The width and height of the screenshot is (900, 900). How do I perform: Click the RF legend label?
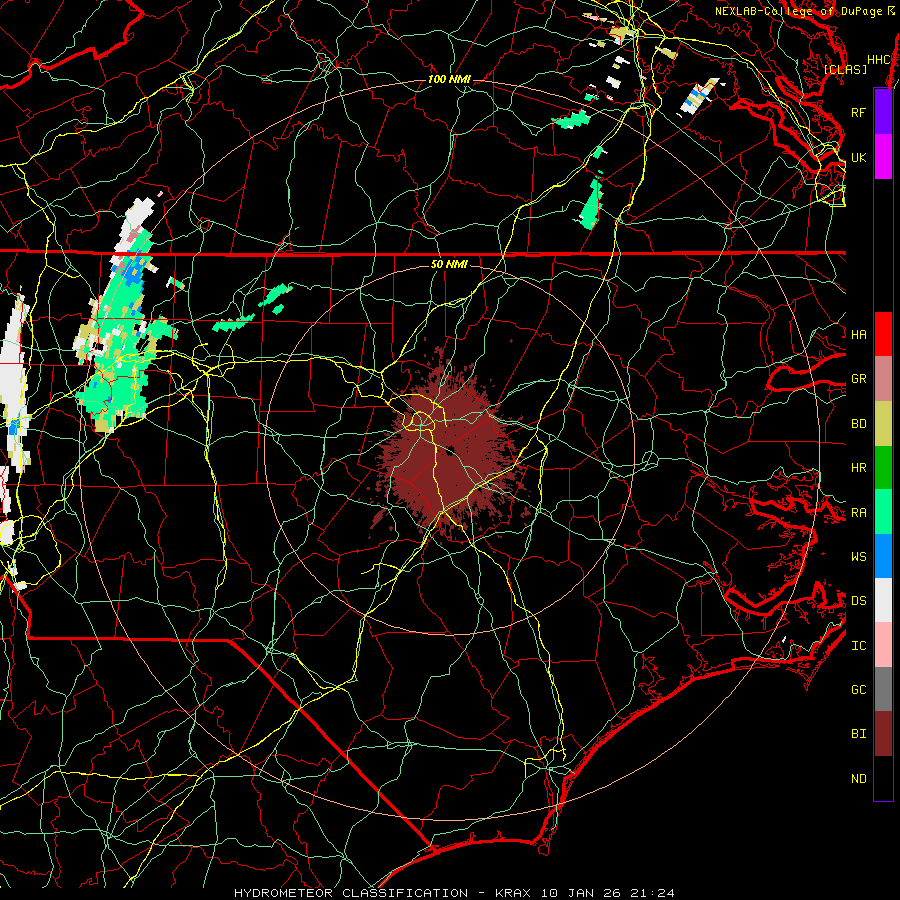pyautogui.click(x=858, y=112)
